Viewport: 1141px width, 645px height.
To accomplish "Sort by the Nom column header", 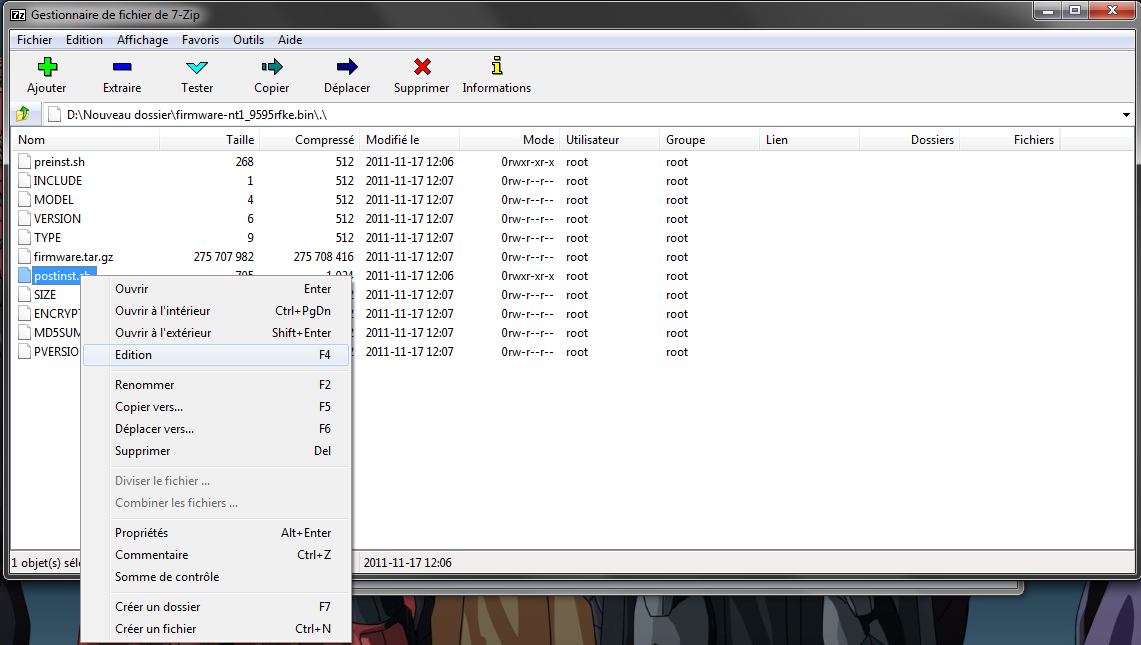I will (x=86, y=140).
